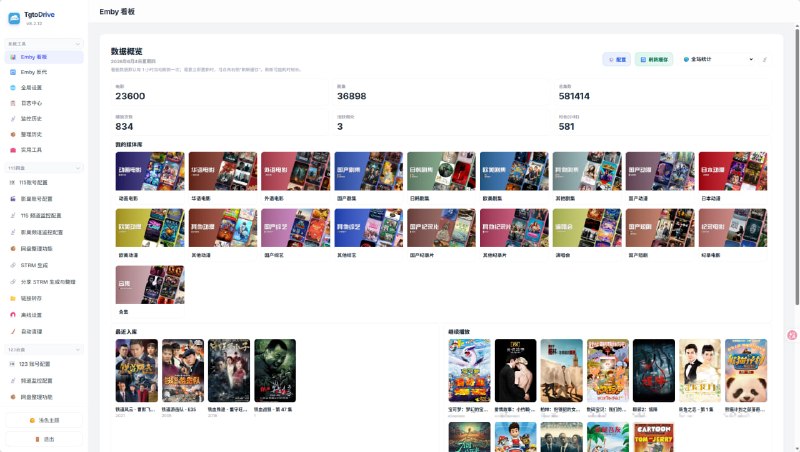The width and height of the screenshot is (800, 452).
Task: Open the Tom and Jerry cartoon poster
Action: tap(654, 437)
